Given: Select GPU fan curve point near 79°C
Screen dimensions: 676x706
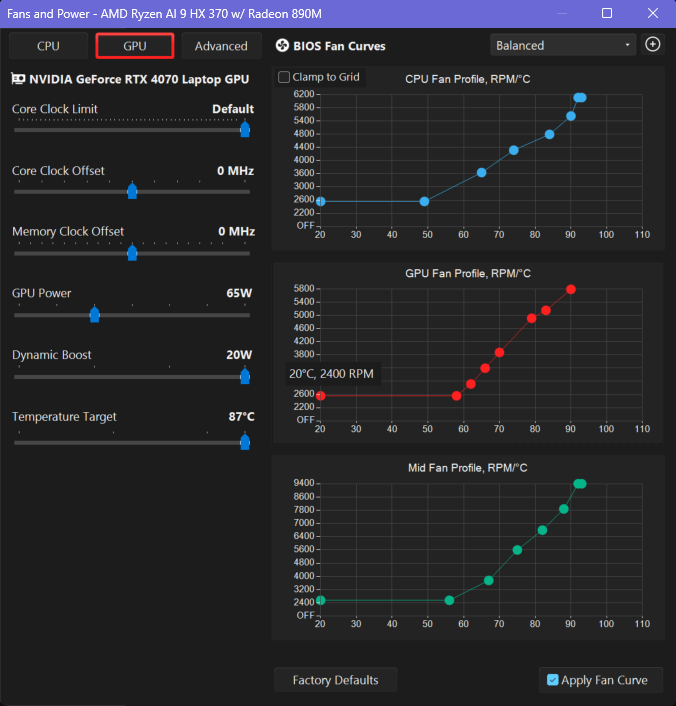Looking at the screenshot, I should 531,318.
